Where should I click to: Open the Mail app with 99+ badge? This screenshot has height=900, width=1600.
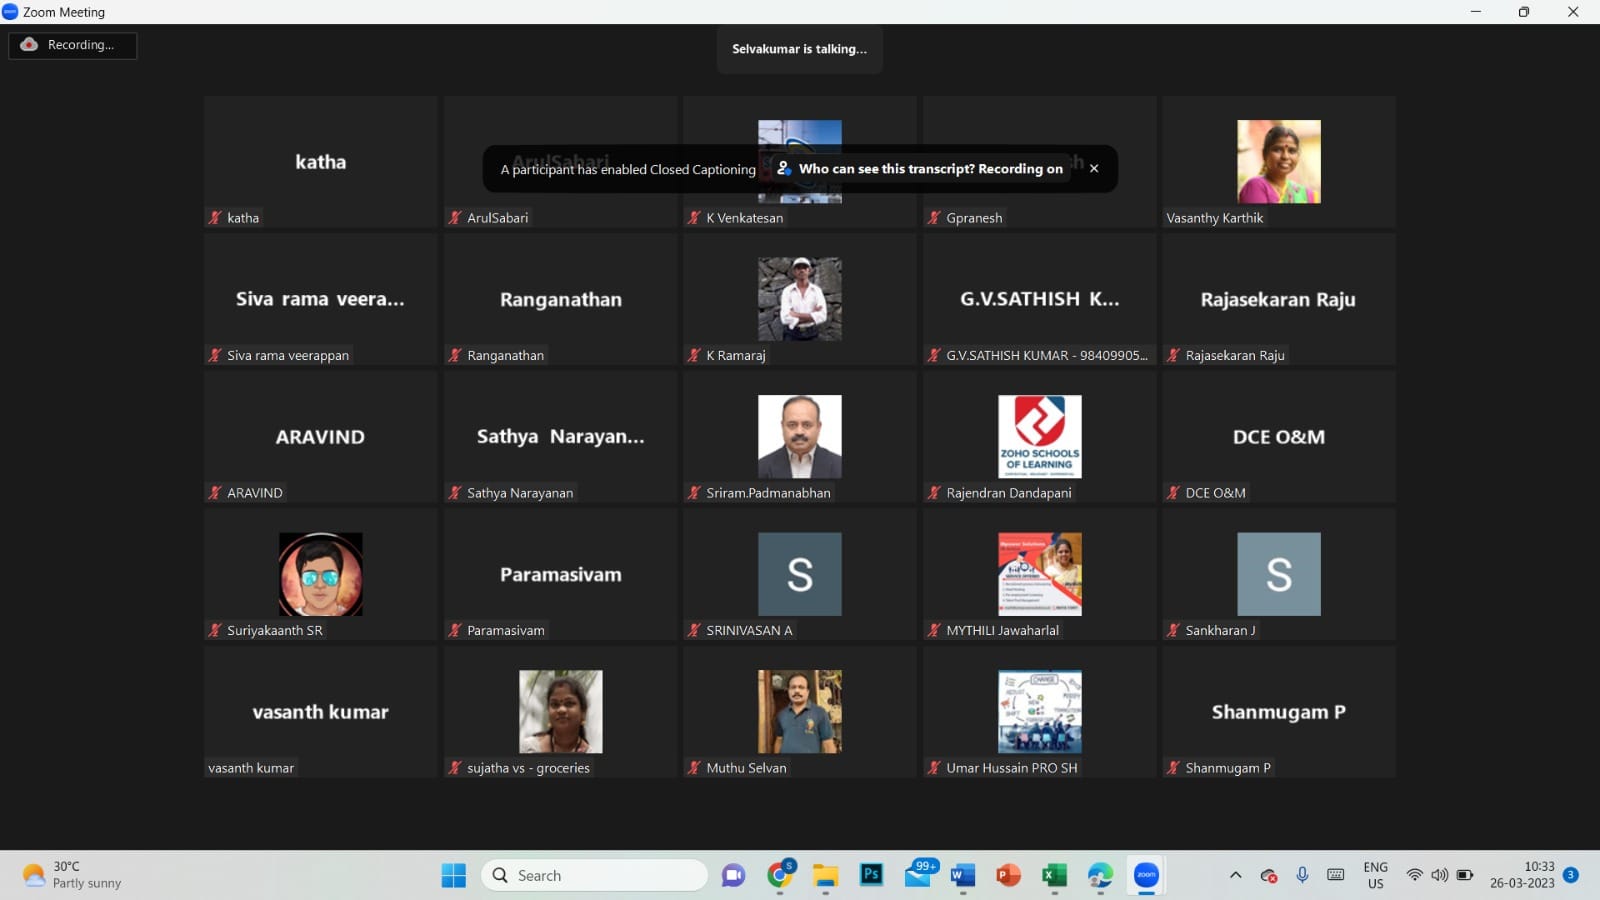pyautogui.click(x=918, y=875)
